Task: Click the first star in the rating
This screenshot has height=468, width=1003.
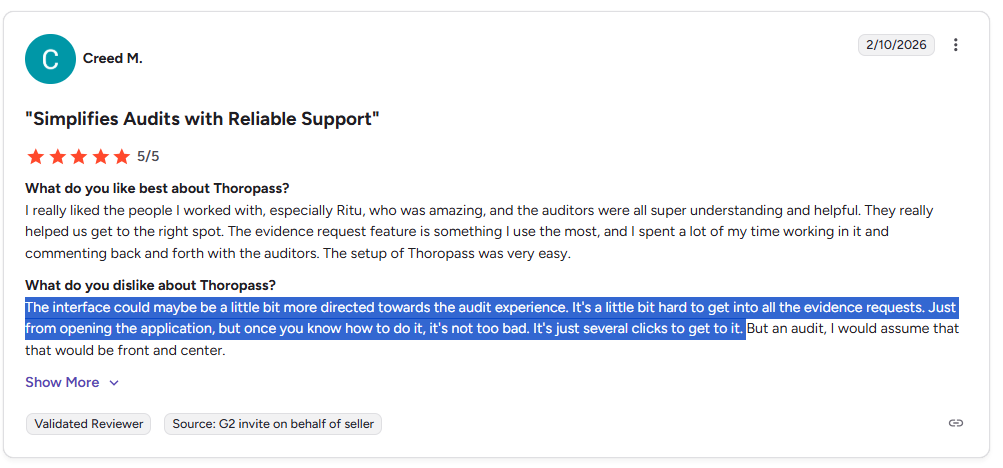Action: (36, 156)
